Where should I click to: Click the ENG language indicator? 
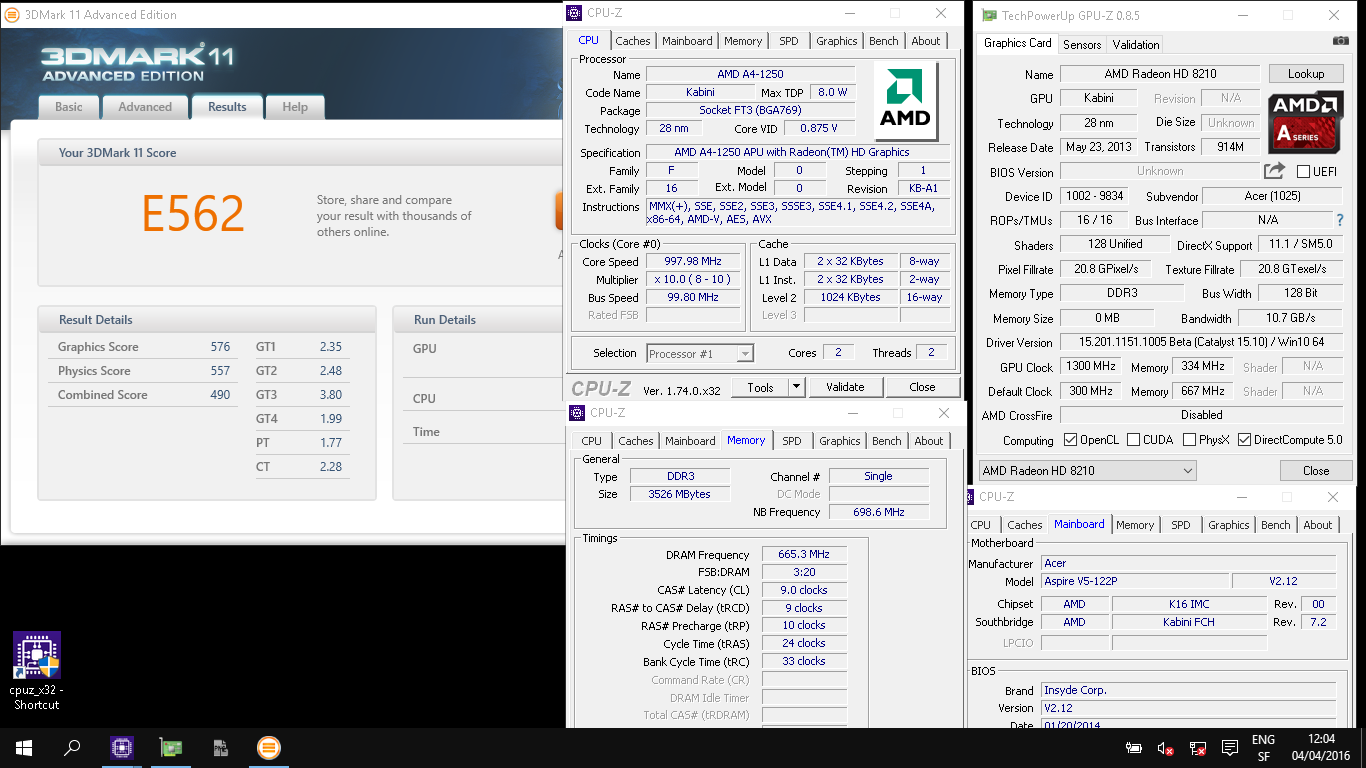(x=1263, y=740)
